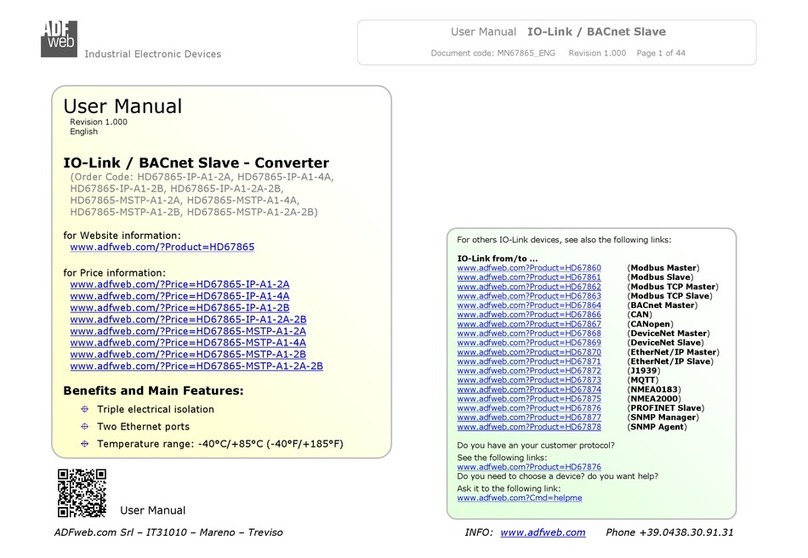Click 'Revision 1.000' in the header box
Viewport: 808px width, 558px height.
tap(597, 53)
